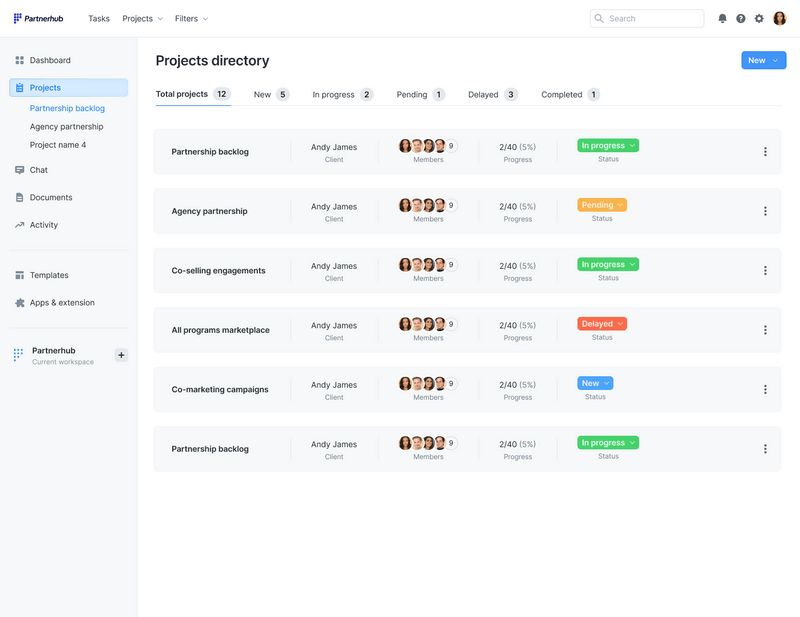Open Agency partnership link in sidebar
Screen dimensions: 800x617
click(66, 127)
